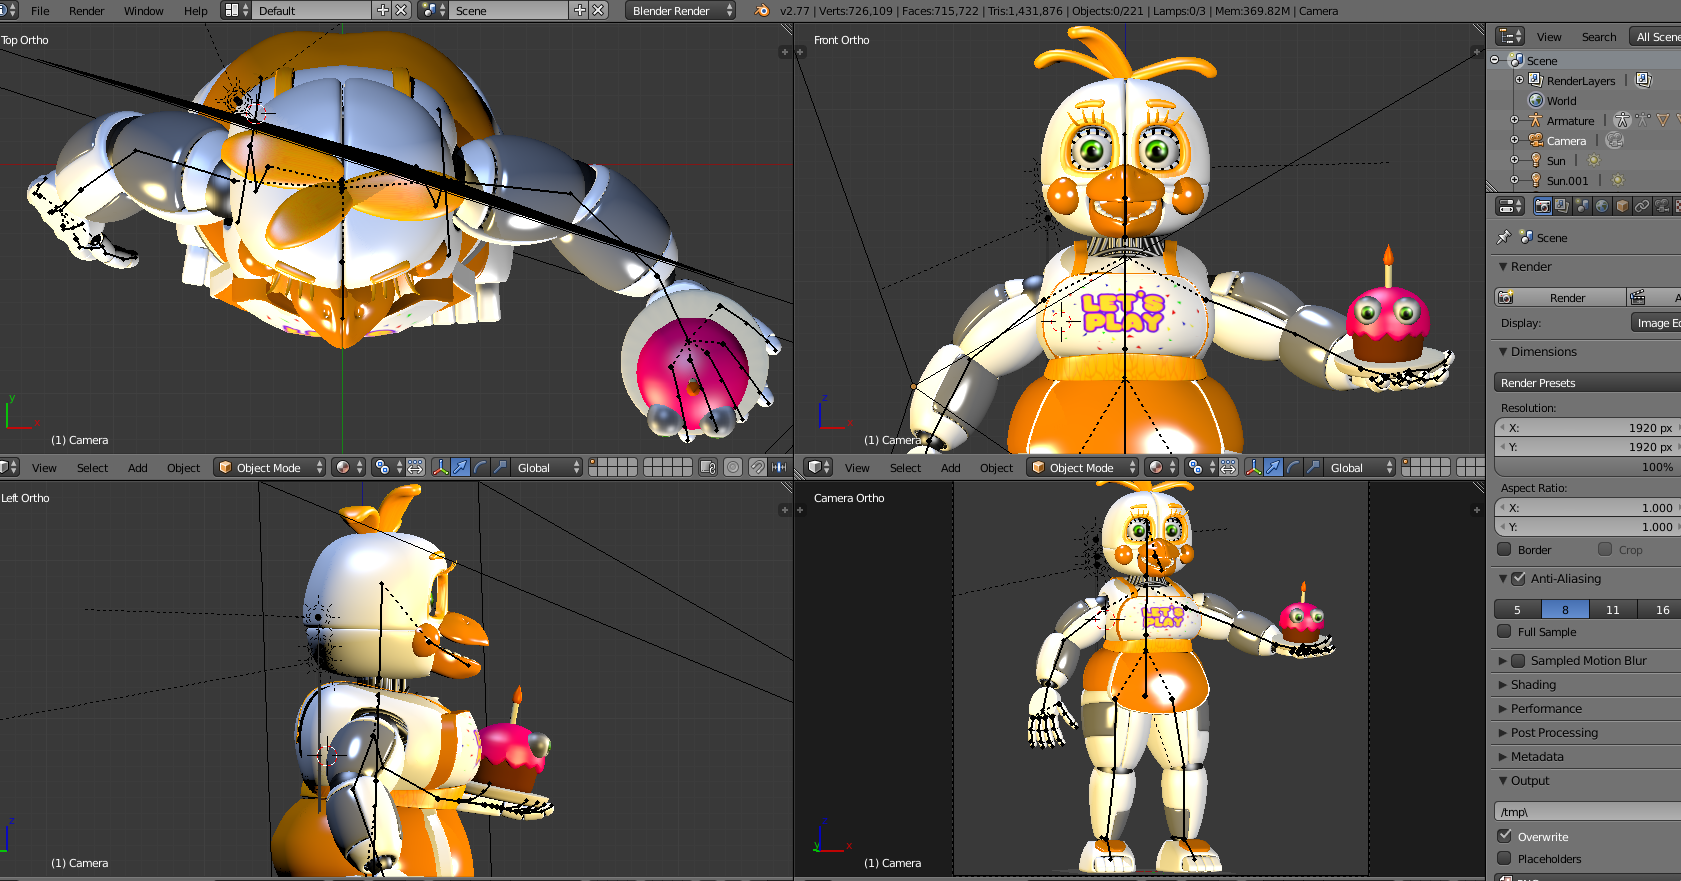Switch to the Constraints properties tab

pos(1642,206)
